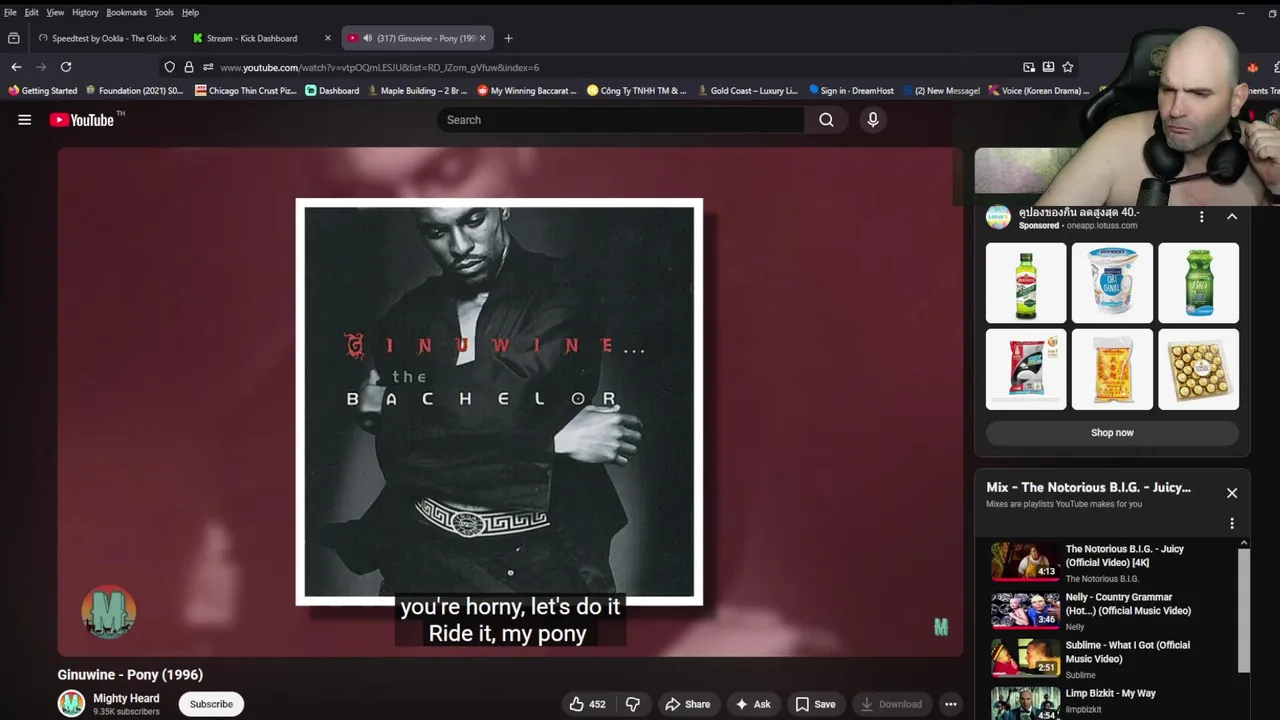Click the YouTube URL in the address bar

tap(380, 67)
